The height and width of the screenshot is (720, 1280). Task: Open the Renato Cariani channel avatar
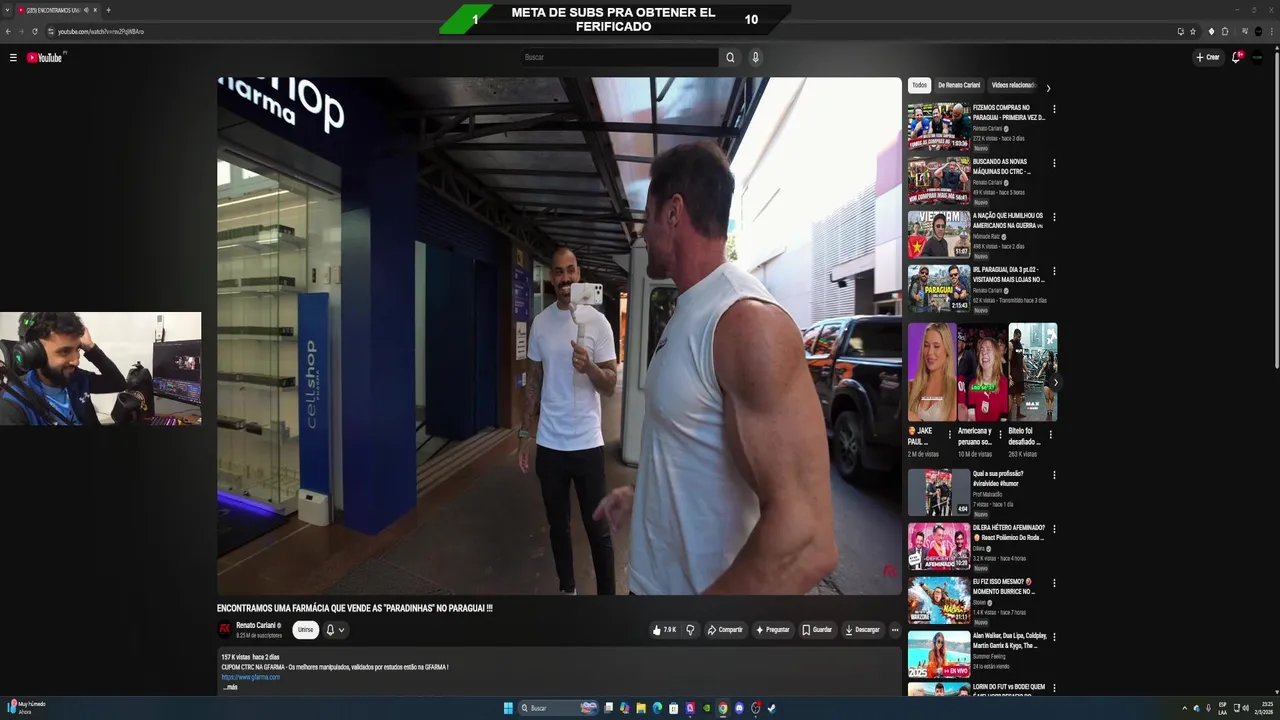click(x=225, y=629)
